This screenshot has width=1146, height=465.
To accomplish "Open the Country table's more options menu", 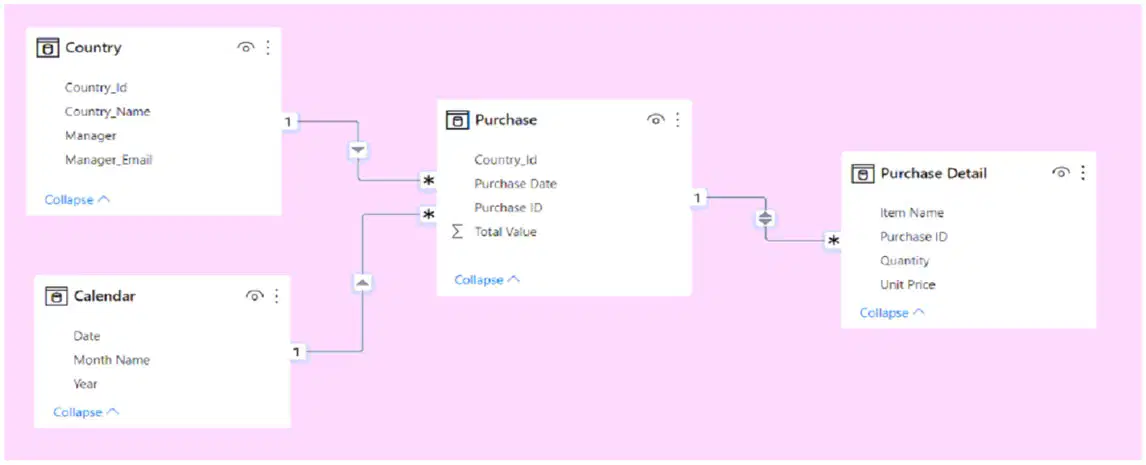I will pyautogui.click(x=267, y=48).
